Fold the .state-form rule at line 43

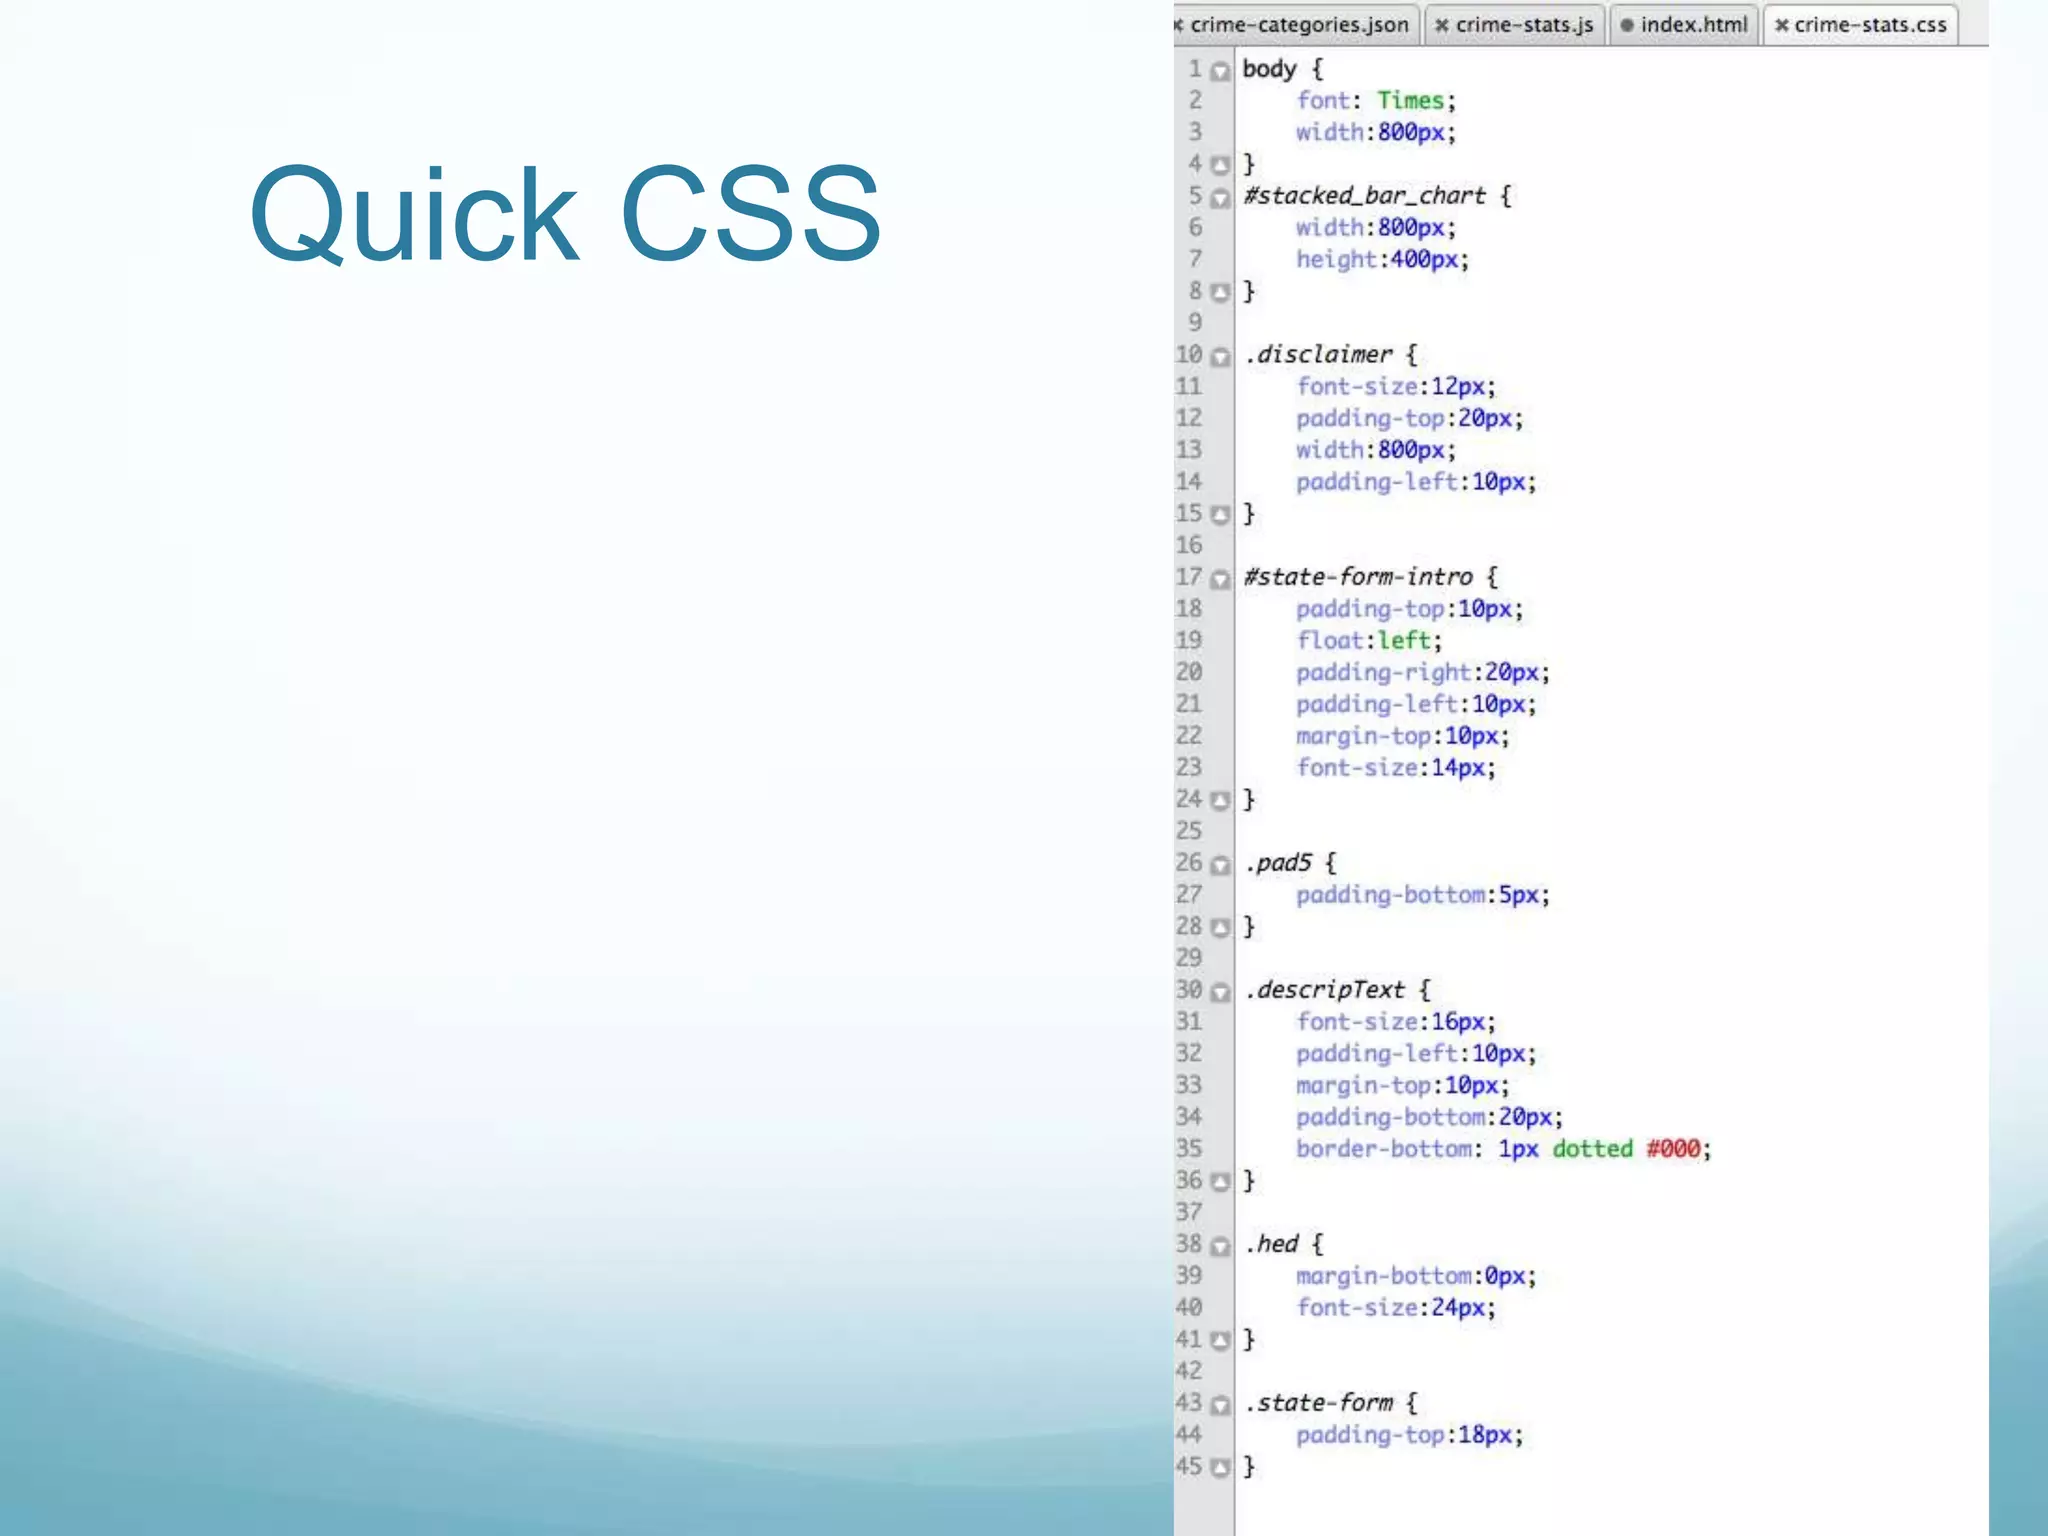[x=1220, y=1405]
